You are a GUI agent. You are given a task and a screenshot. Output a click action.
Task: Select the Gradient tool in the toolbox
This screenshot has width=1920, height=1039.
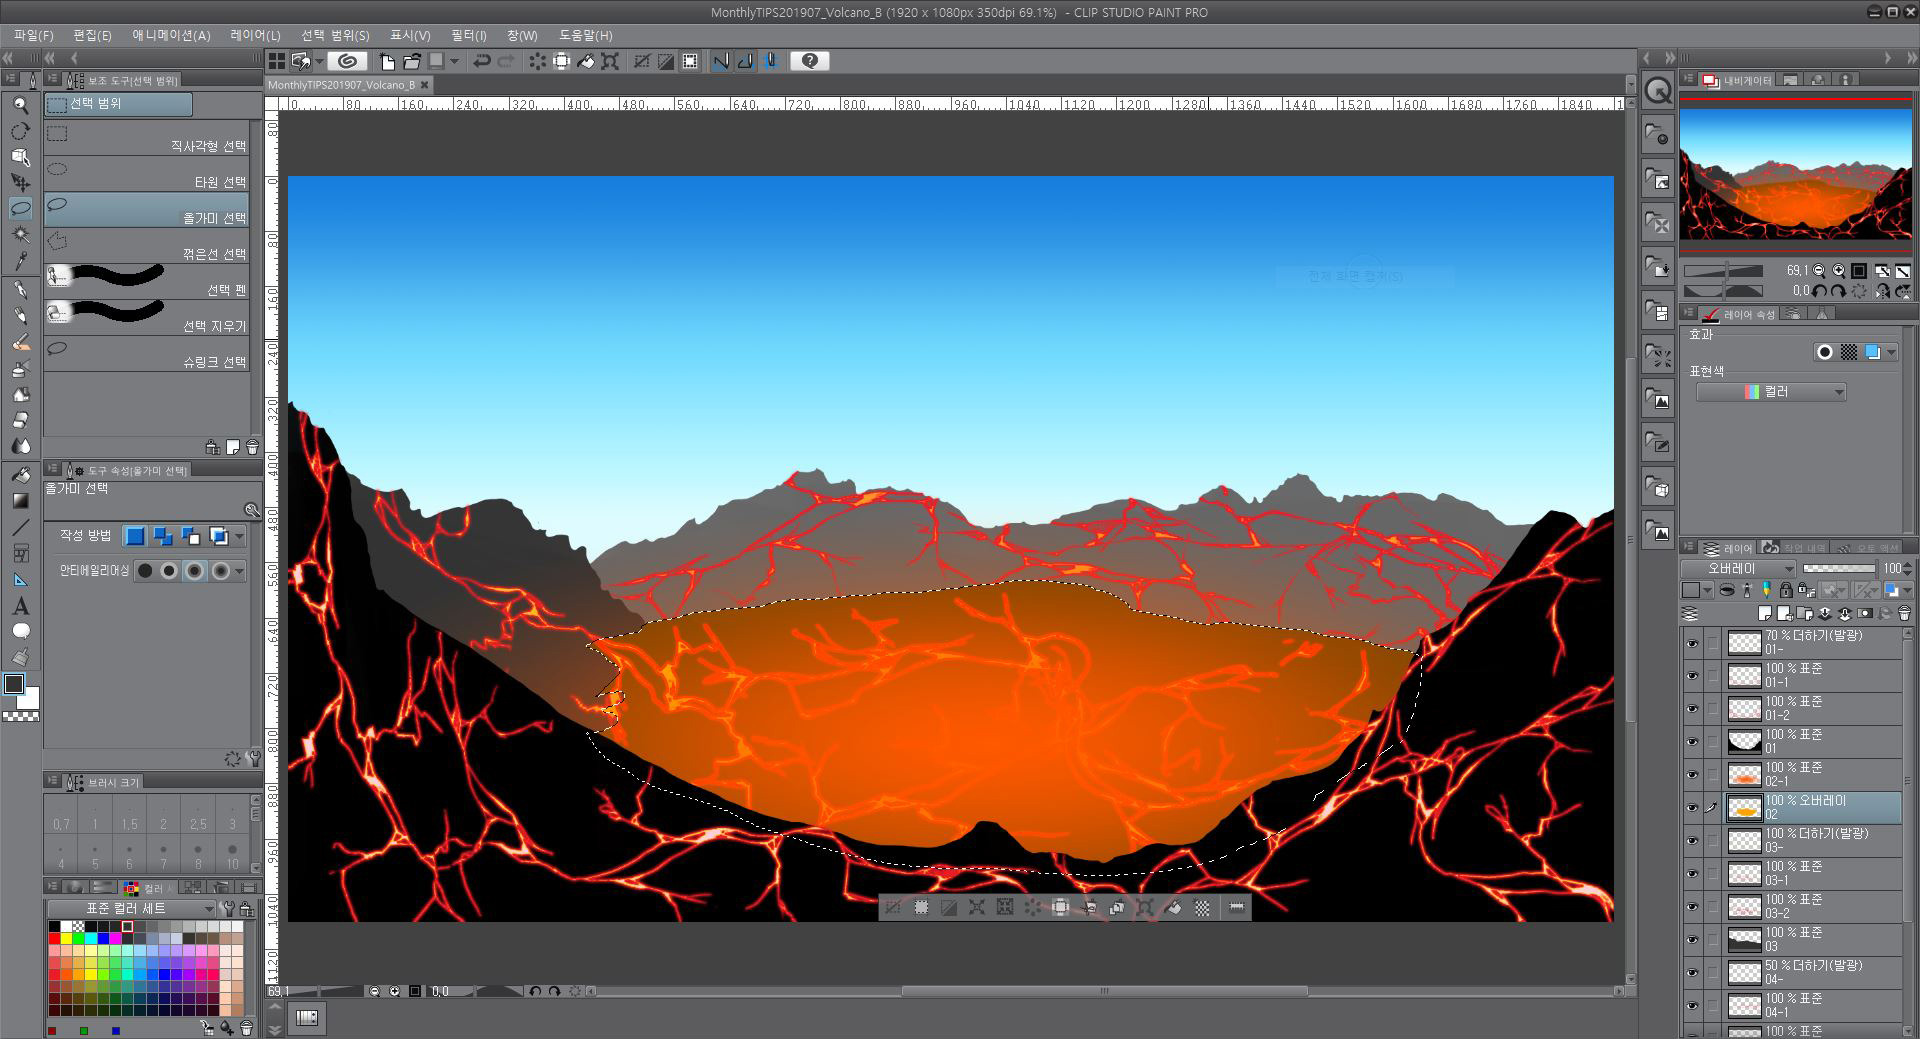pos(20,501)
